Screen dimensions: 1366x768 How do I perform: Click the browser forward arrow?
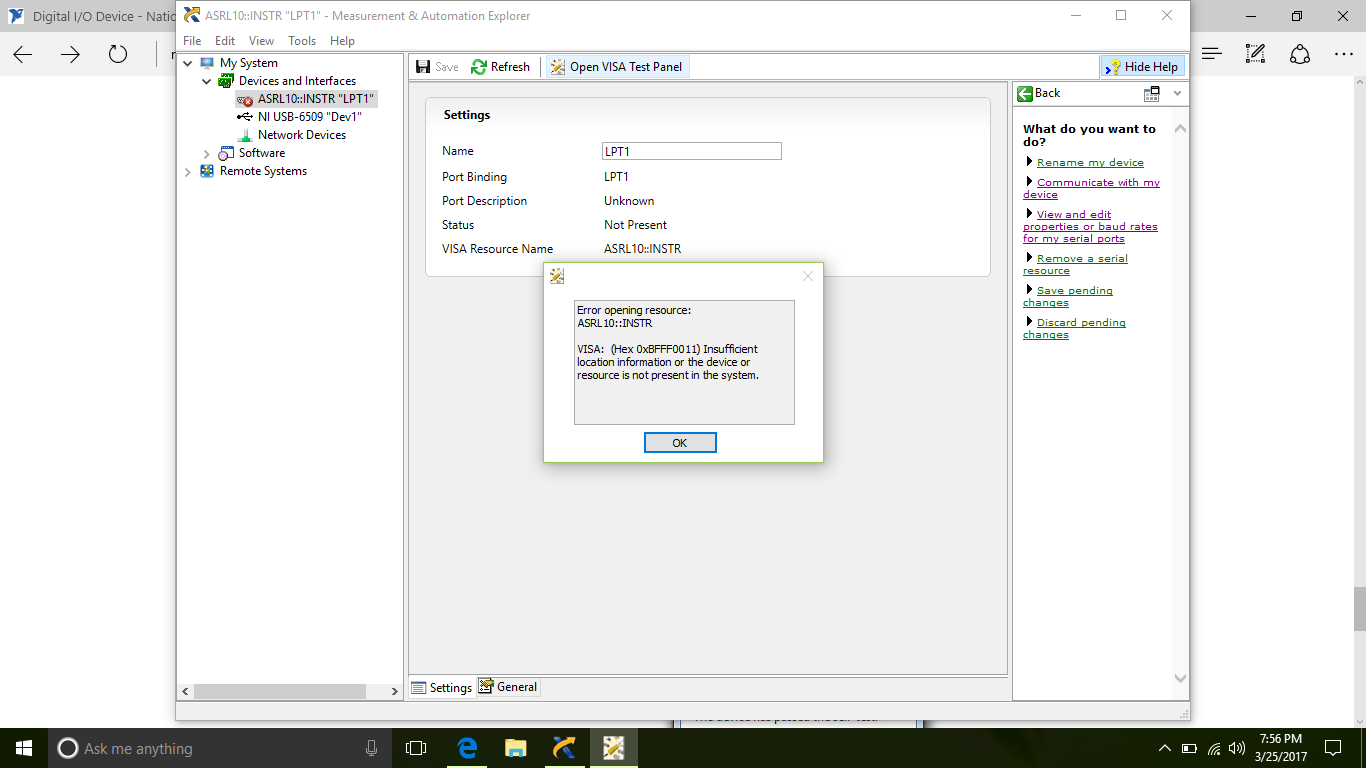pyautogui.click(x=70, y=54)
